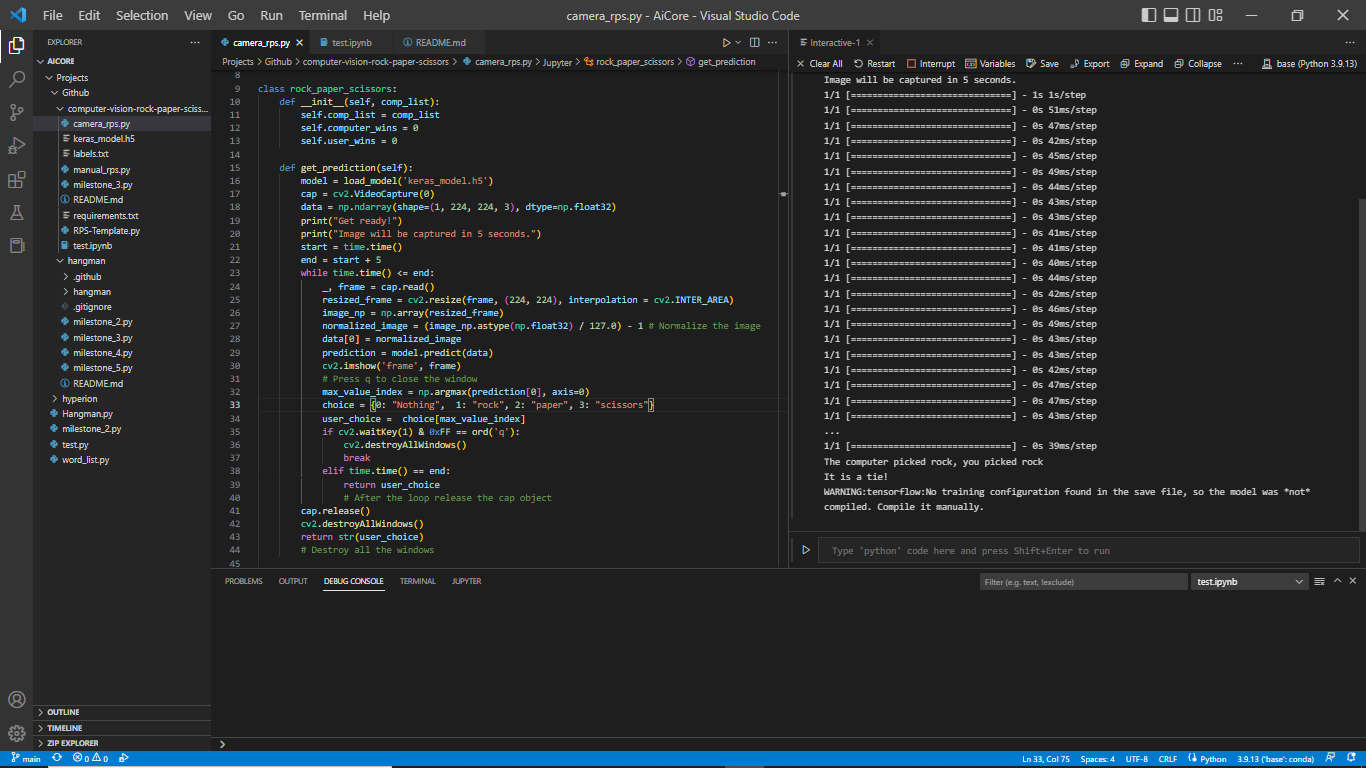1366x768 pixels.
Task: Open Run and Debug view
Action: coord(16,146)
